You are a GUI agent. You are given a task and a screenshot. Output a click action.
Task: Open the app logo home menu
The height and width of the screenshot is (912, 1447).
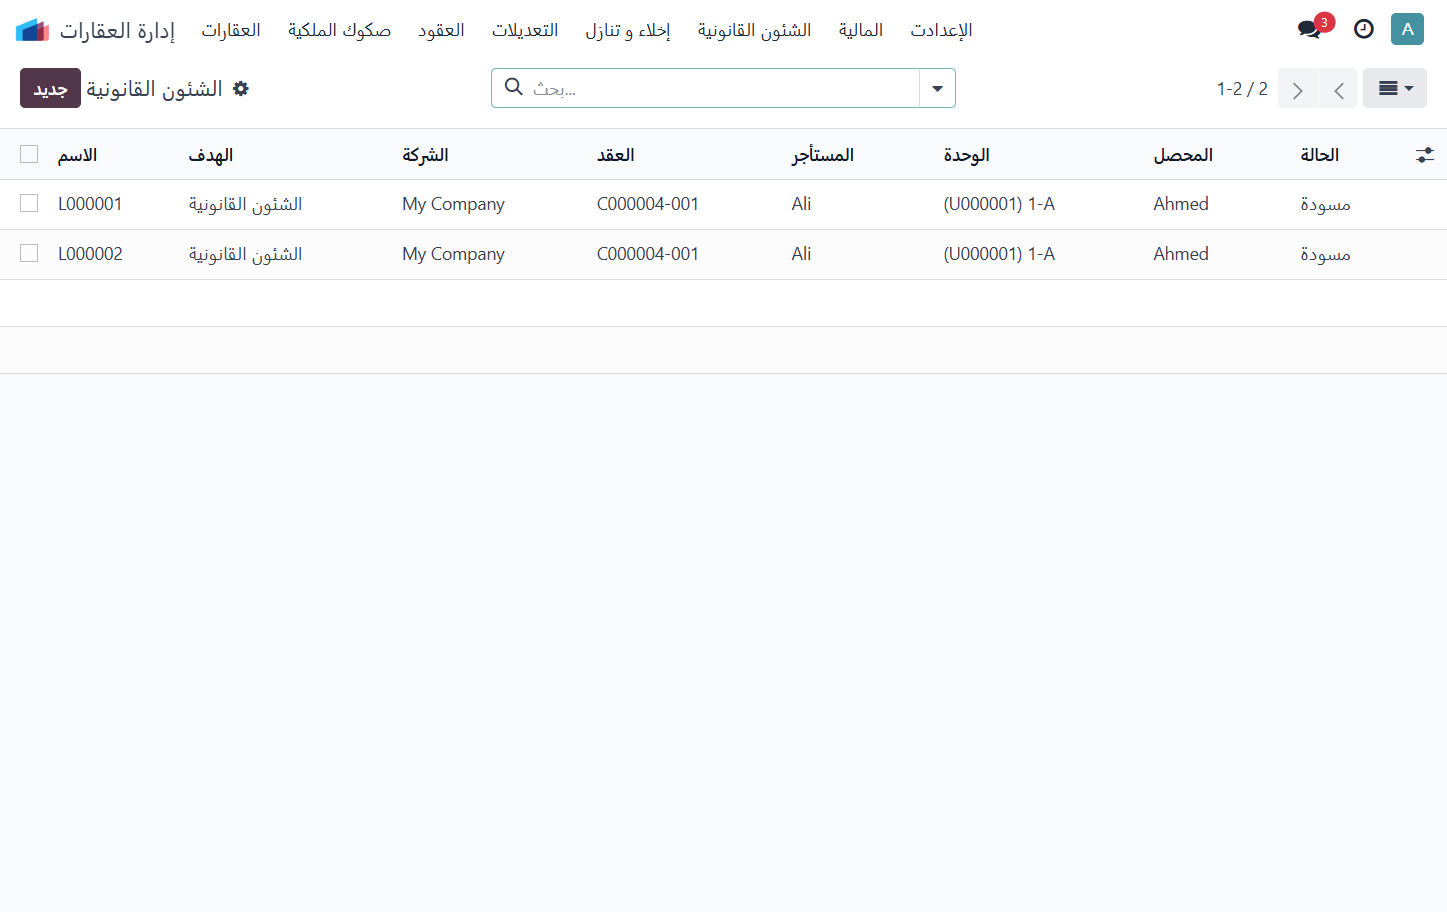[32, 30]
